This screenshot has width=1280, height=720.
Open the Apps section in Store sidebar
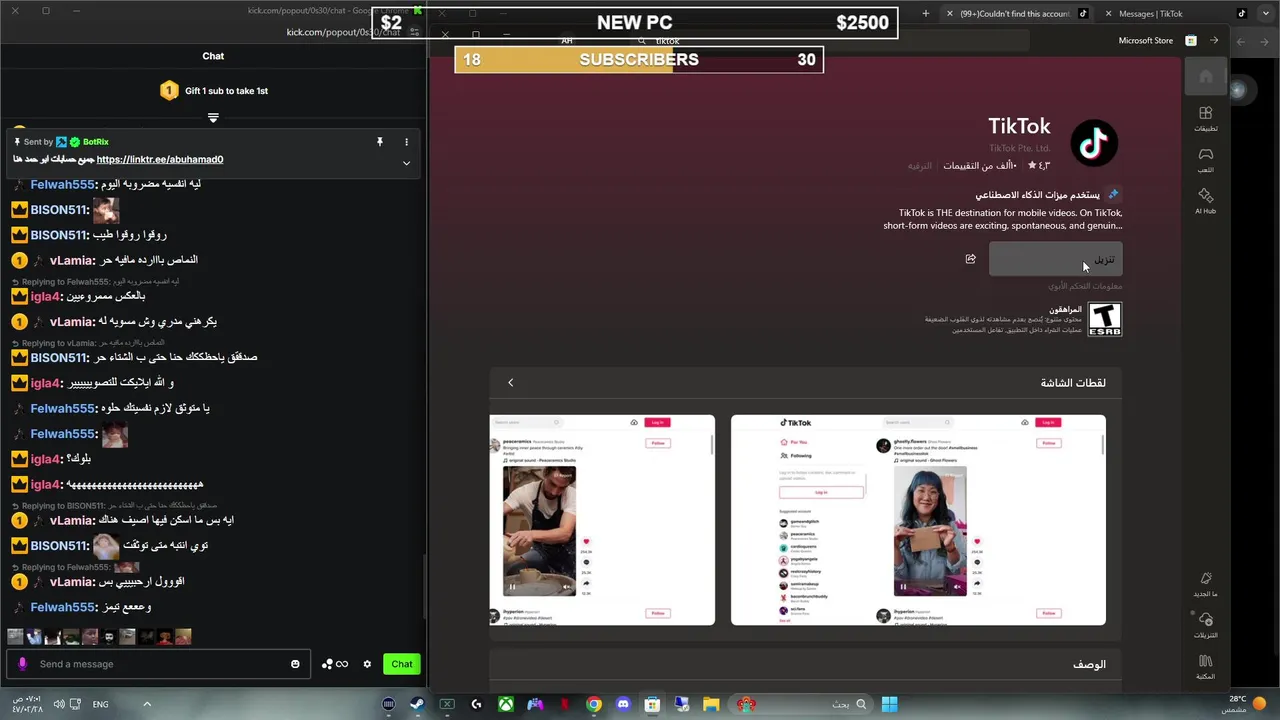[1206, 119]
